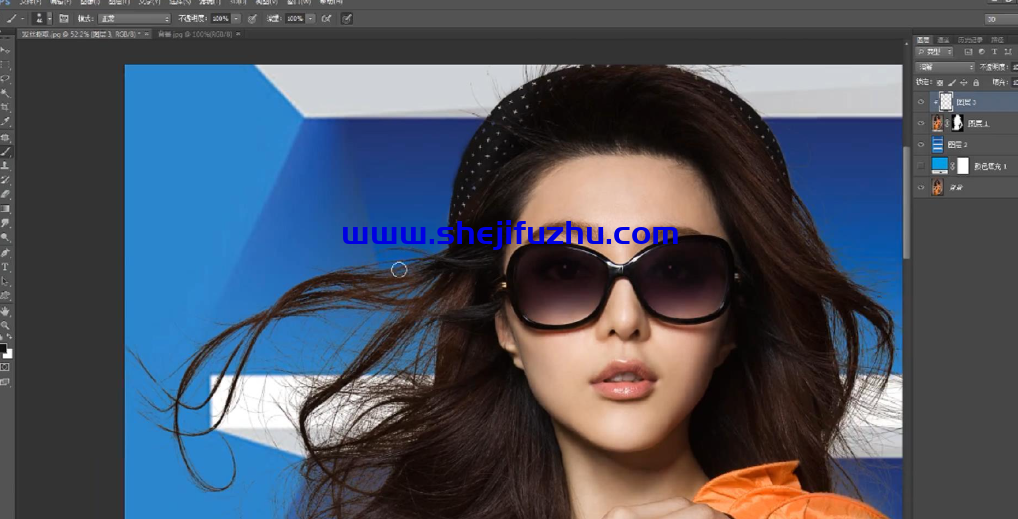Click the layer mask link on layer 1
1018x519 pixels.
click(947, 123)
